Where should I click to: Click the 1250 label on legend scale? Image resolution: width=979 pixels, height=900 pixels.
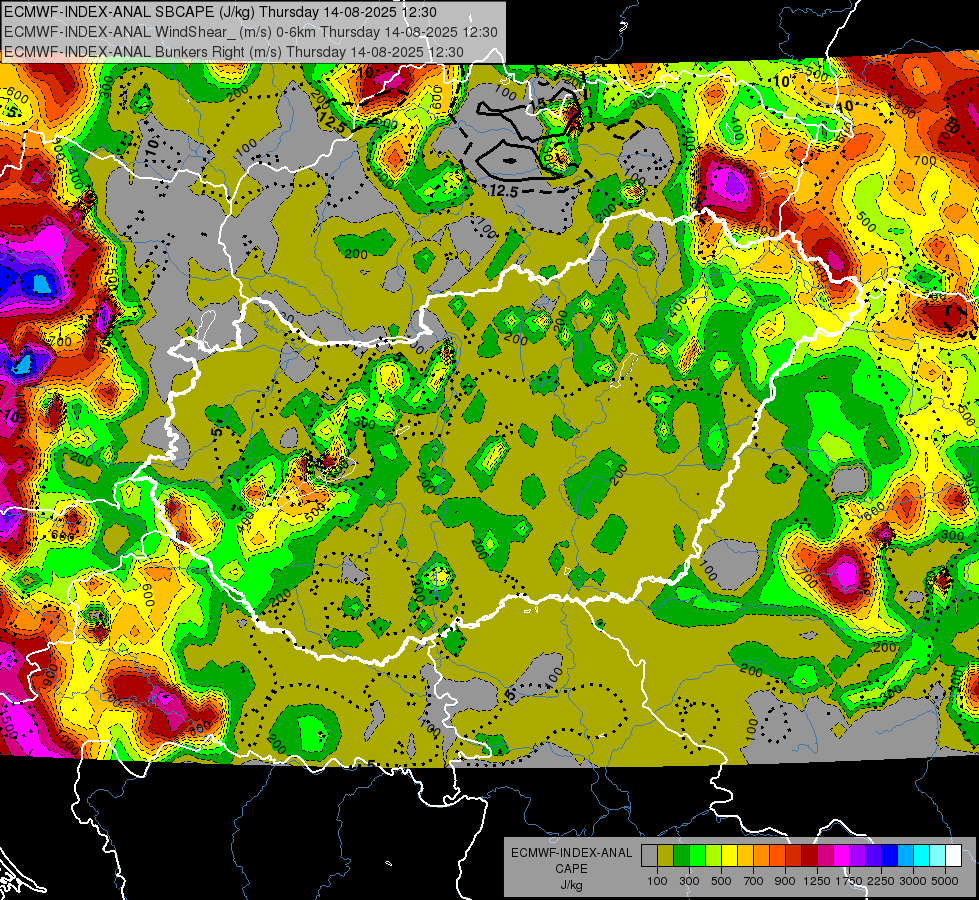pyautogui.click(x=817, y=881)
